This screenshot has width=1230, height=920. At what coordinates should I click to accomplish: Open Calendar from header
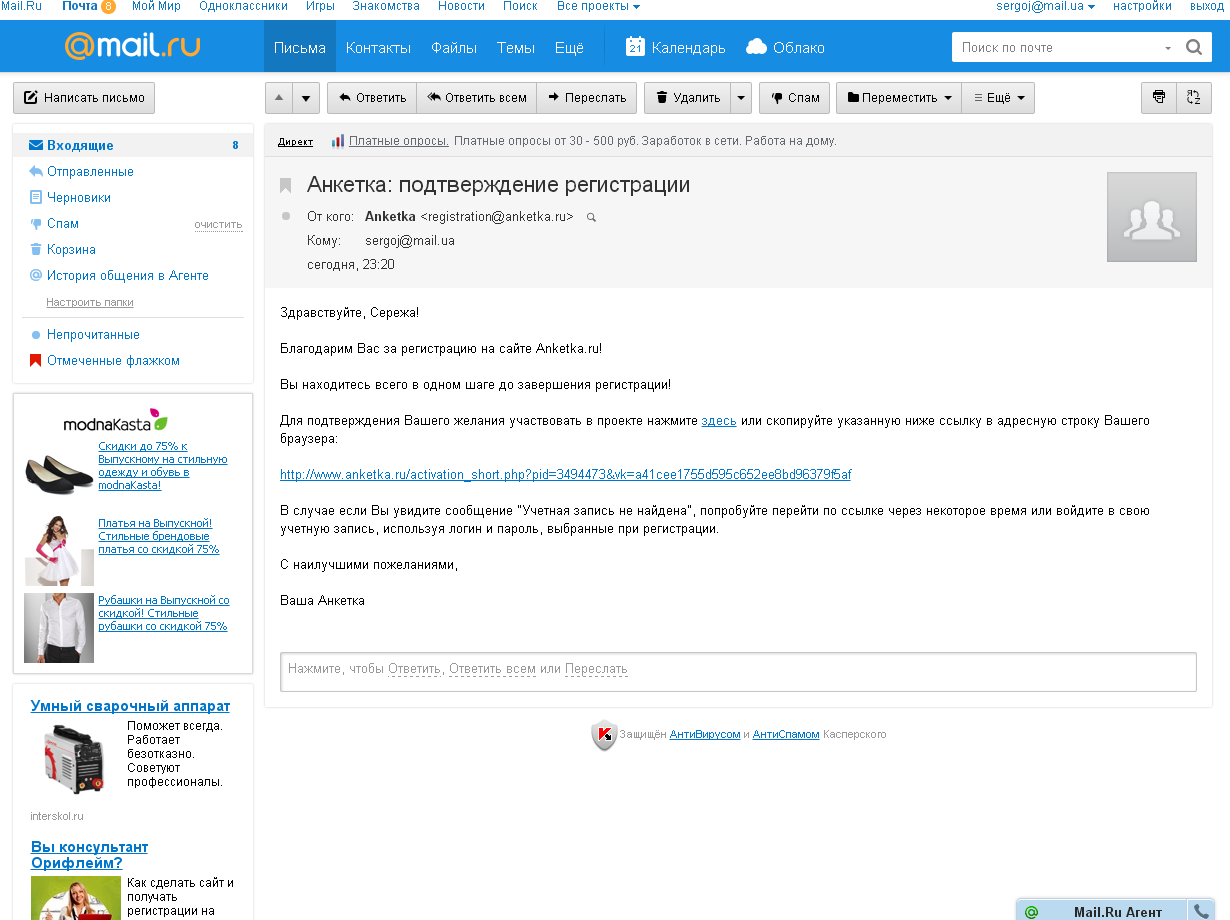(675, 47)
